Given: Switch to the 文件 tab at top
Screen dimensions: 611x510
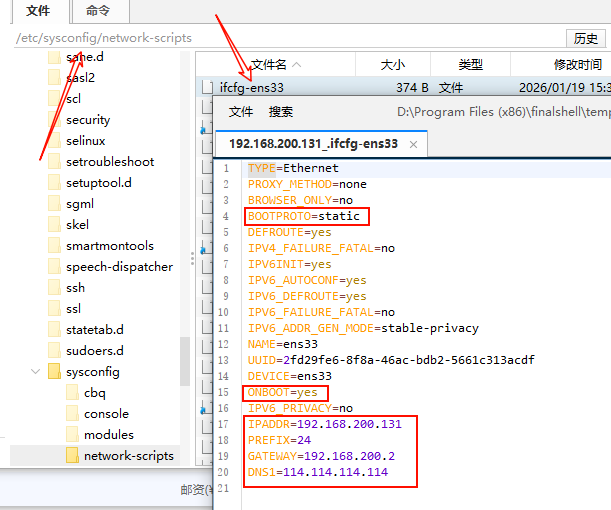Looking at the screenshot, I should pos(38,11).
